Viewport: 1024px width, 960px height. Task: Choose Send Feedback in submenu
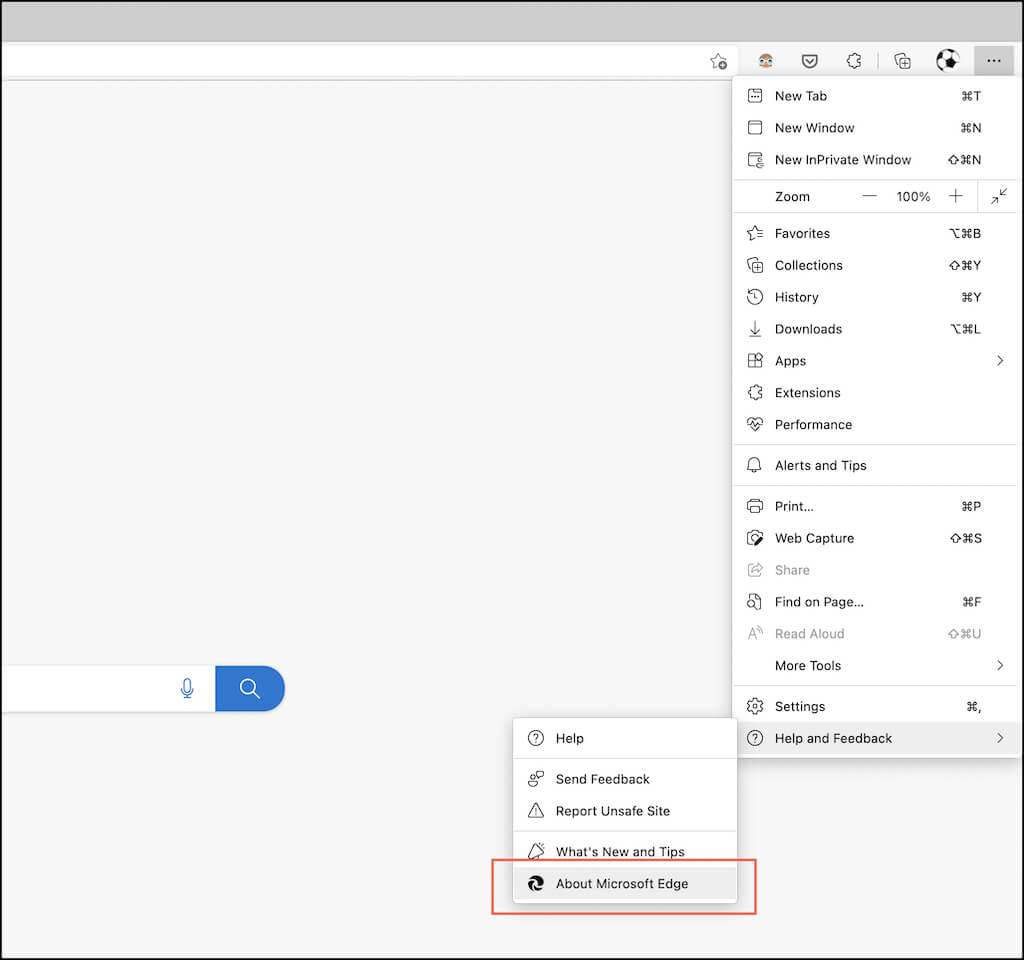pos(625,779)
